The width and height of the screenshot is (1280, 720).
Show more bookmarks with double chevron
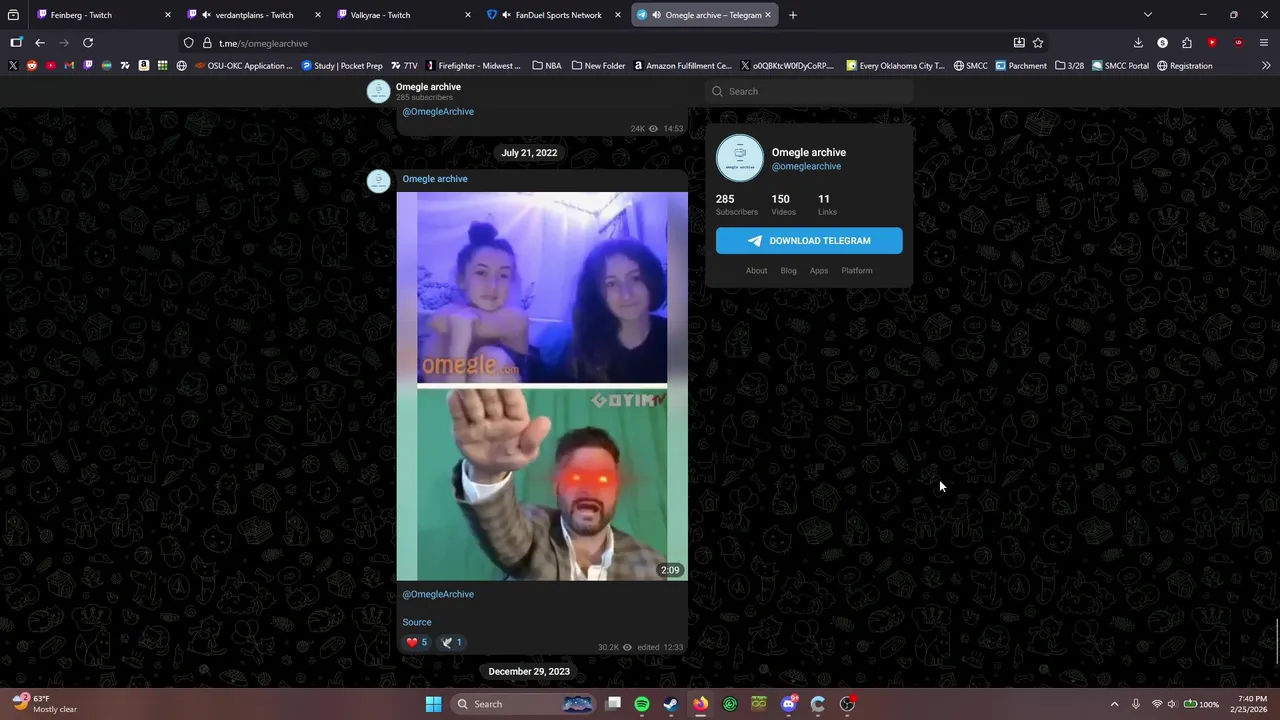[x=1266, y=66]
